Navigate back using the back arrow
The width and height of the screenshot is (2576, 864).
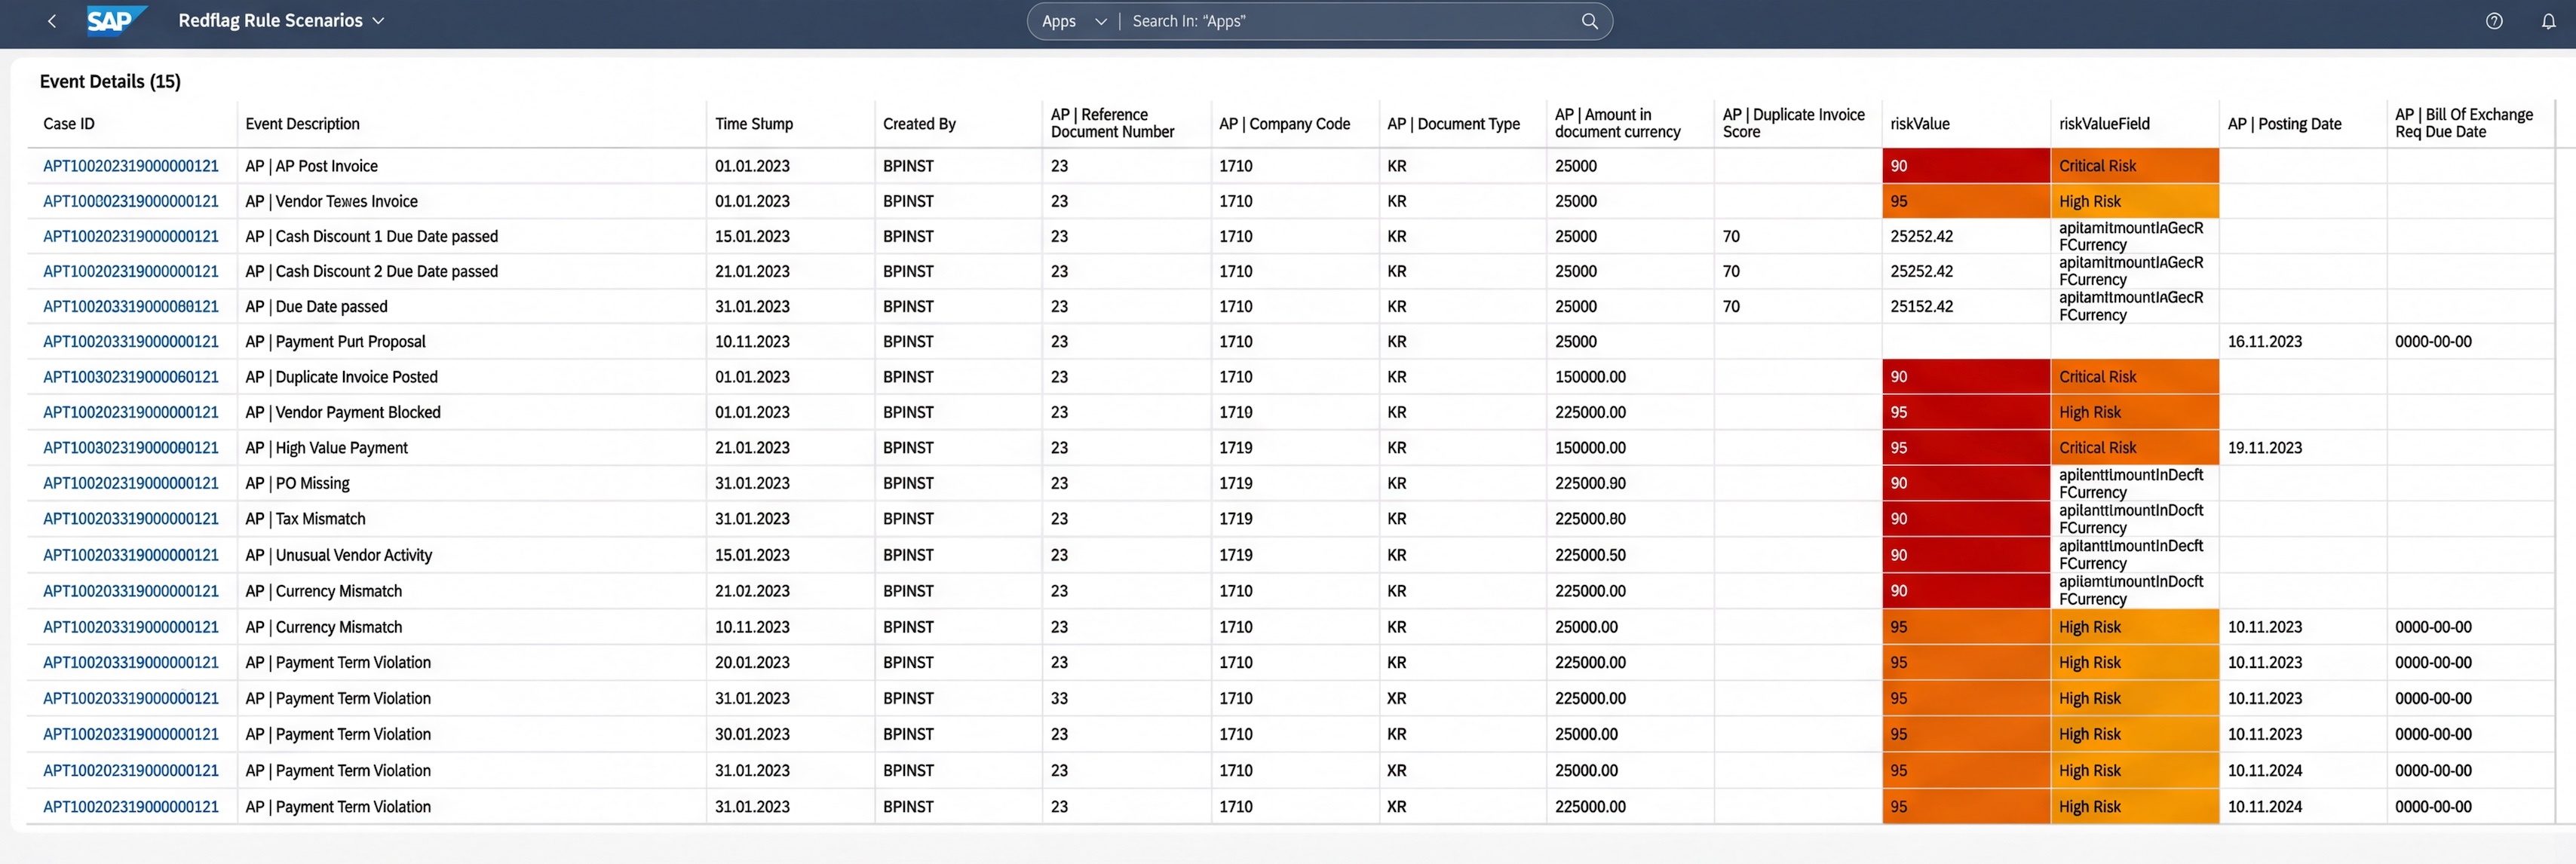click(51, 20)
